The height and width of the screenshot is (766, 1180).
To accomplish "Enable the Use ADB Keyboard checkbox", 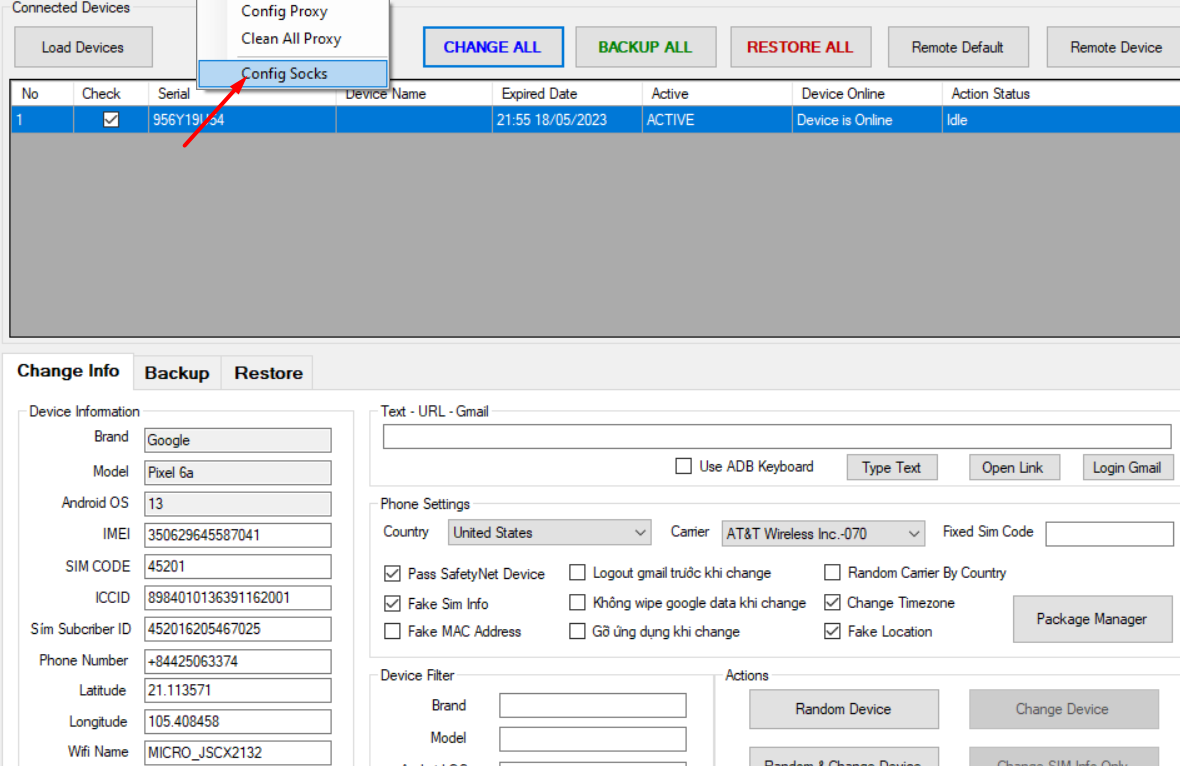I will coord(684,467).
